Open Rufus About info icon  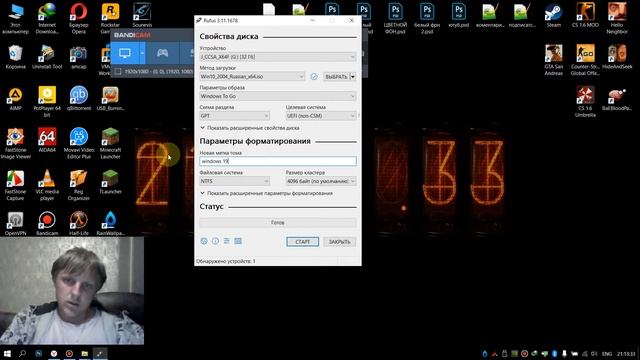coord(216,241)
